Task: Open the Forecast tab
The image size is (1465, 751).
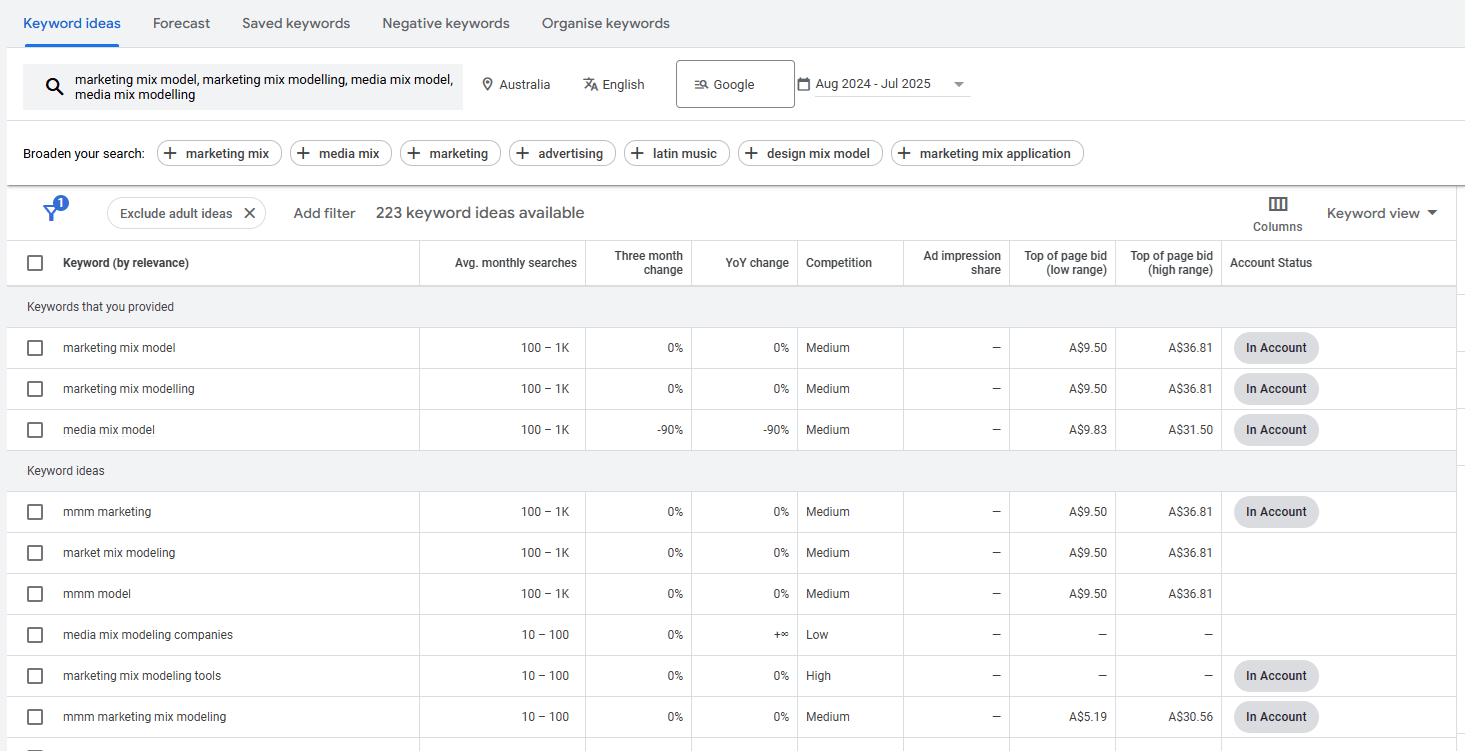Action: (181, 23)
